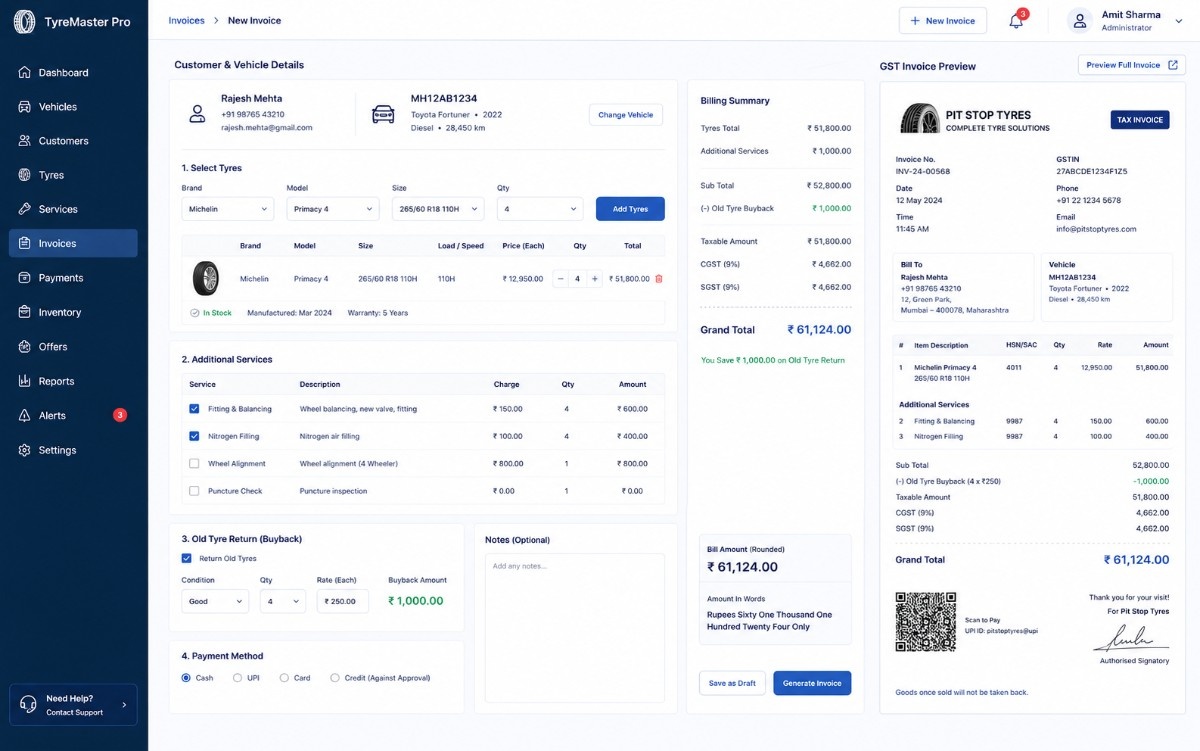Viewport: 1200px width, 751px height.
Task: Click the authorised signatory signature
Action: (1130, 638)
